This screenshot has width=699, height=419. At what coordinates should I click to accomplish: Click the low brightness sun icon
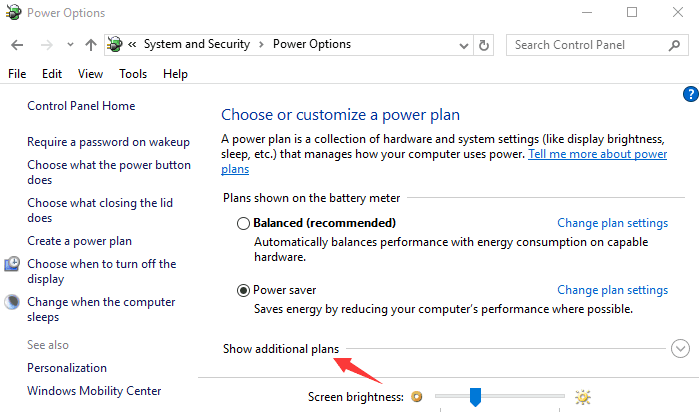(417, 396)
